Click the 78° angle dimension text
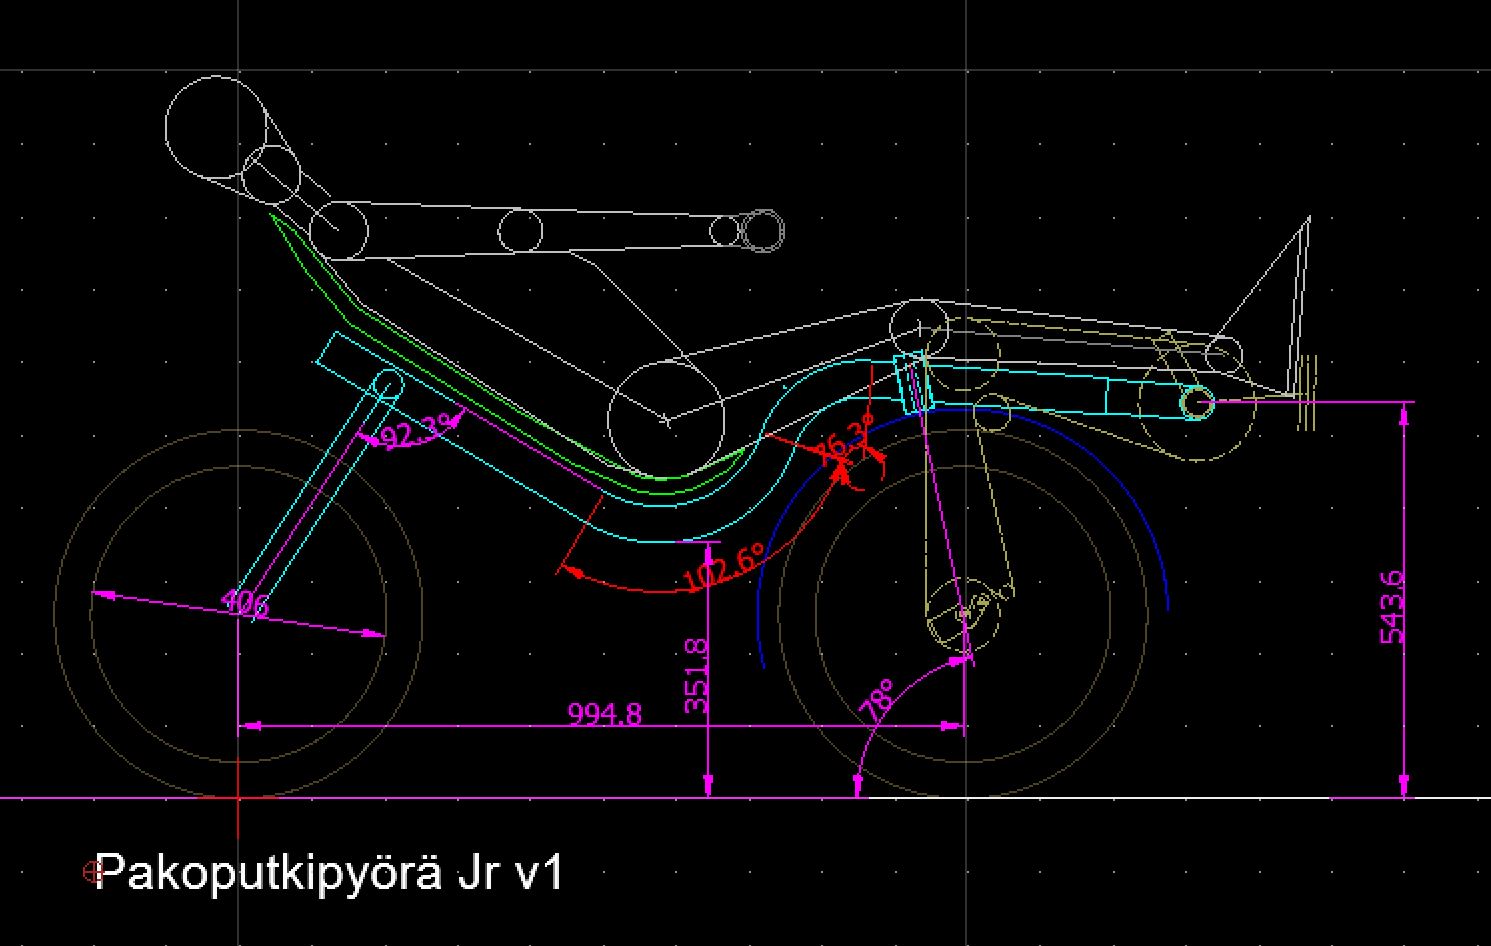This screenshot has height=946, width=1491. [881, 702]
